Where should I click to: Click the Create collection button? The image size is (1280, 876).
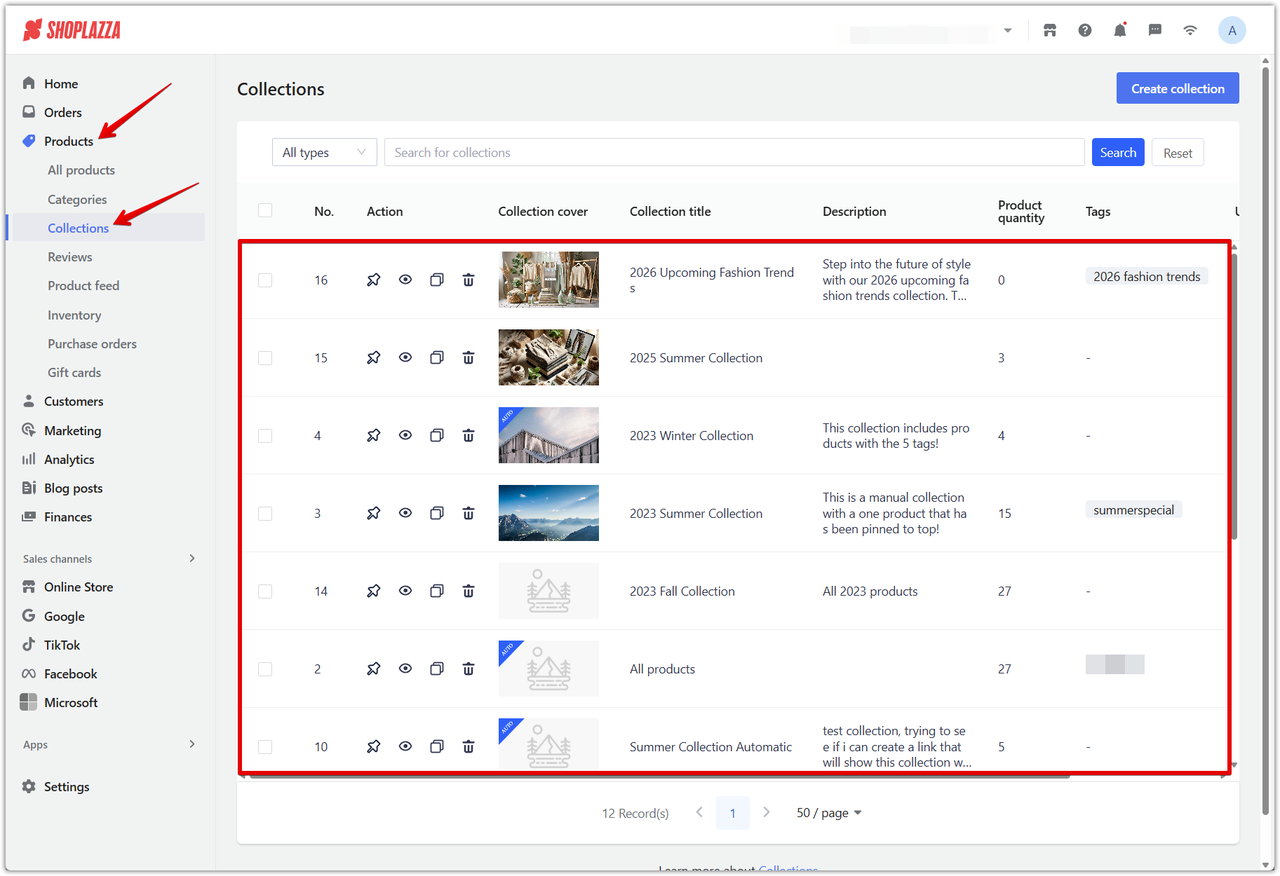(x=1177, y=88)
